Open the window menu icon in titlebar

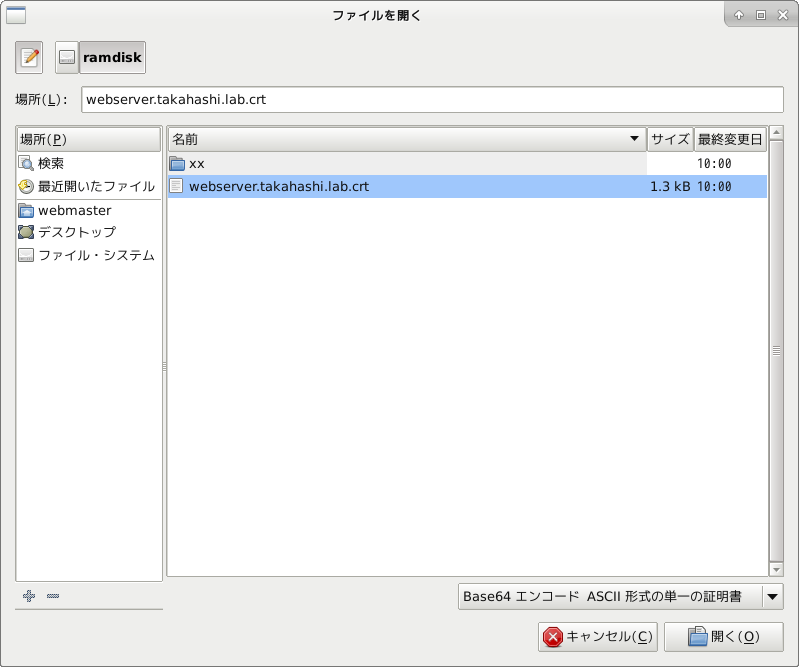click(x=16, y=15)
